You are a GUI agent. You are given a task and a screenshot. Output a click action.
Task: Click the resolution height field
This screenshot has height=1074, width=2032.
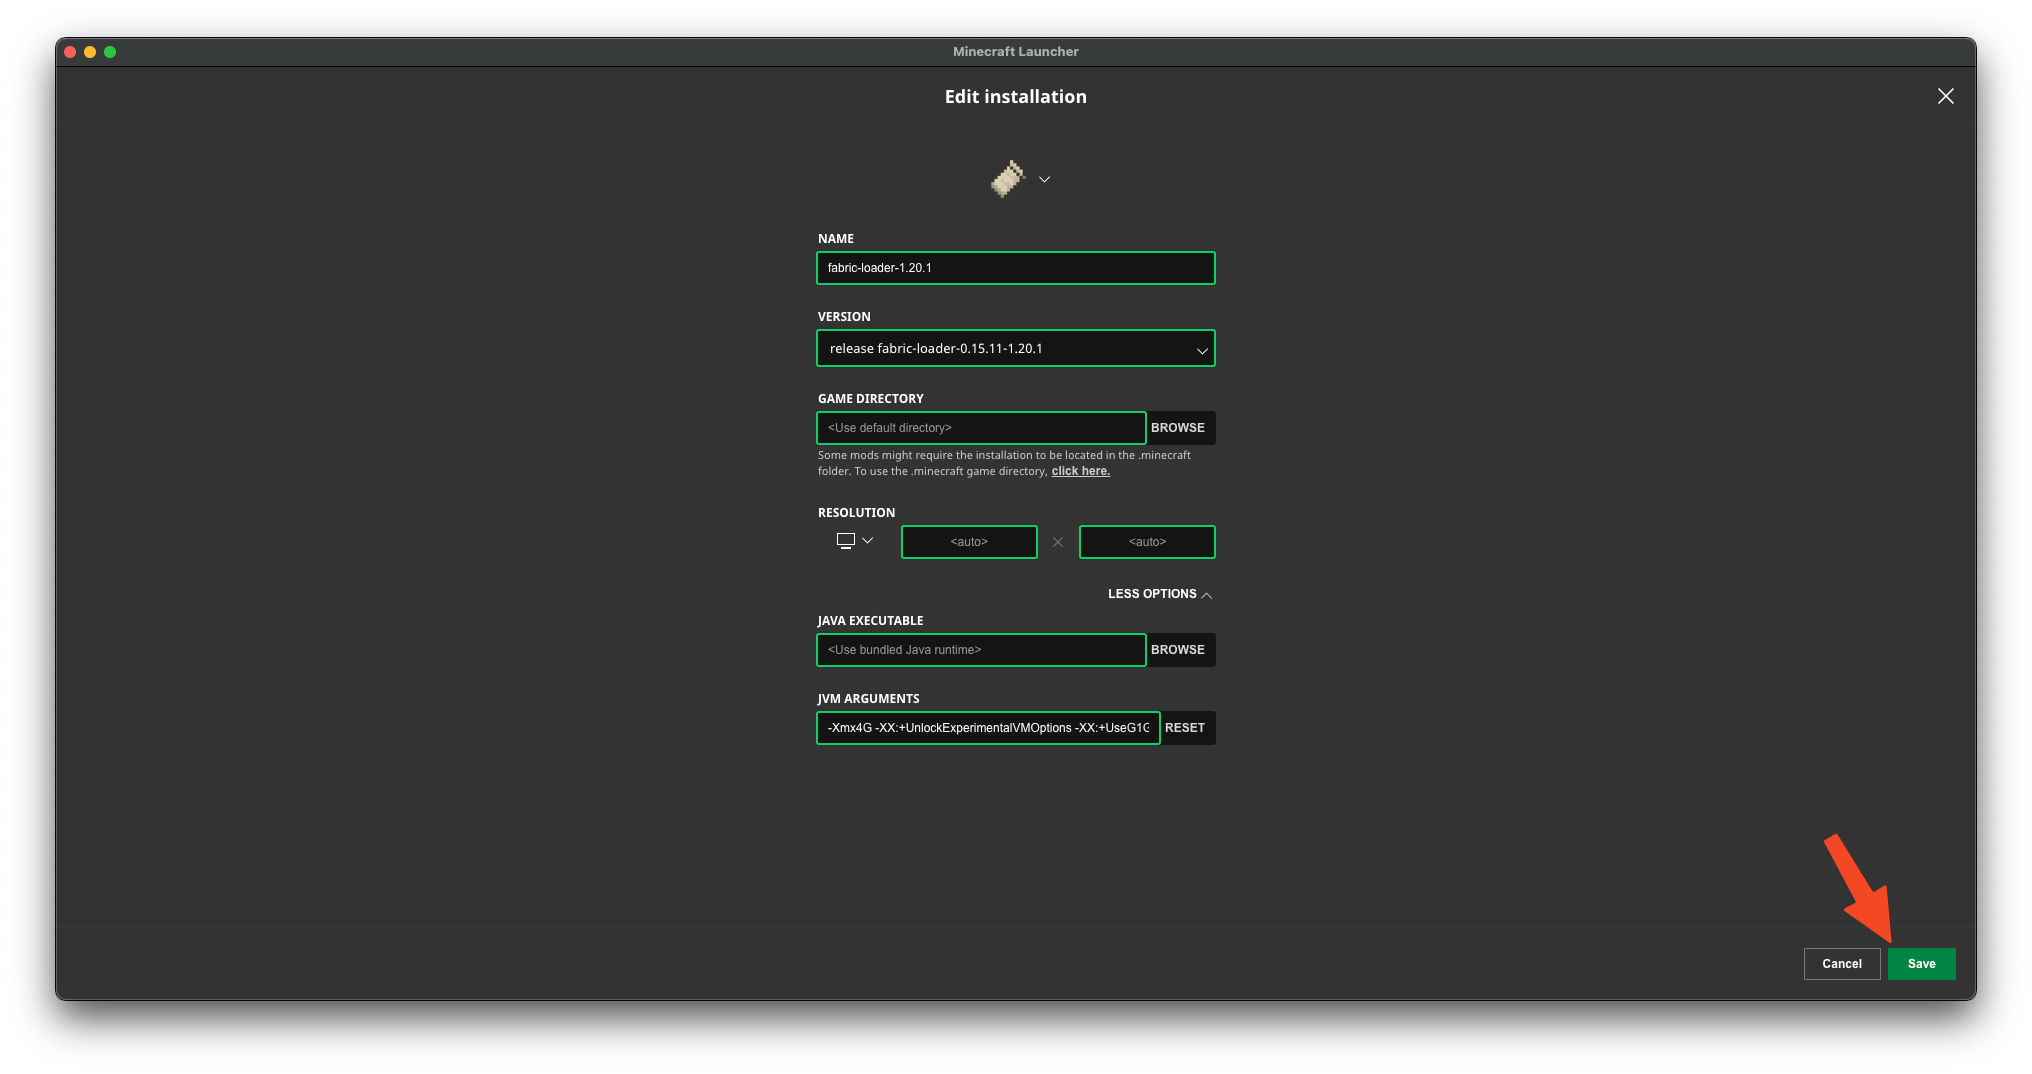[x=1147, y=542]
